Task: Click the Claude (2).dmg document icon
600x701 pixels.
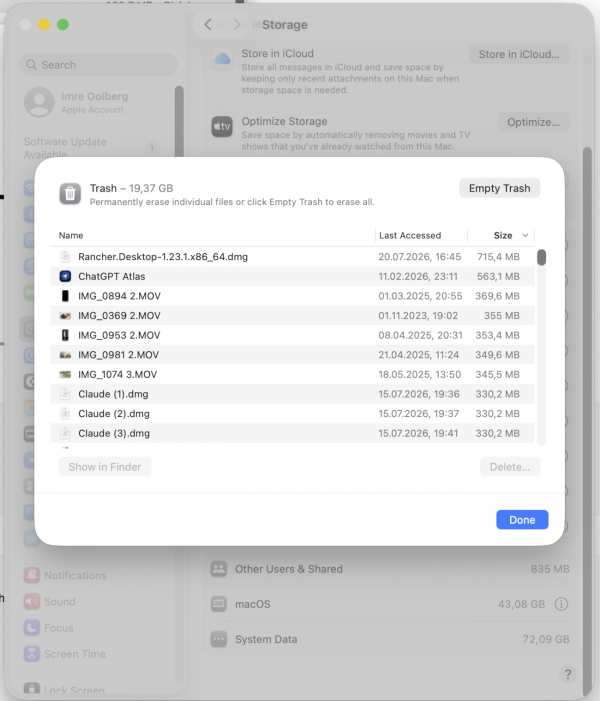Action: 65,414
